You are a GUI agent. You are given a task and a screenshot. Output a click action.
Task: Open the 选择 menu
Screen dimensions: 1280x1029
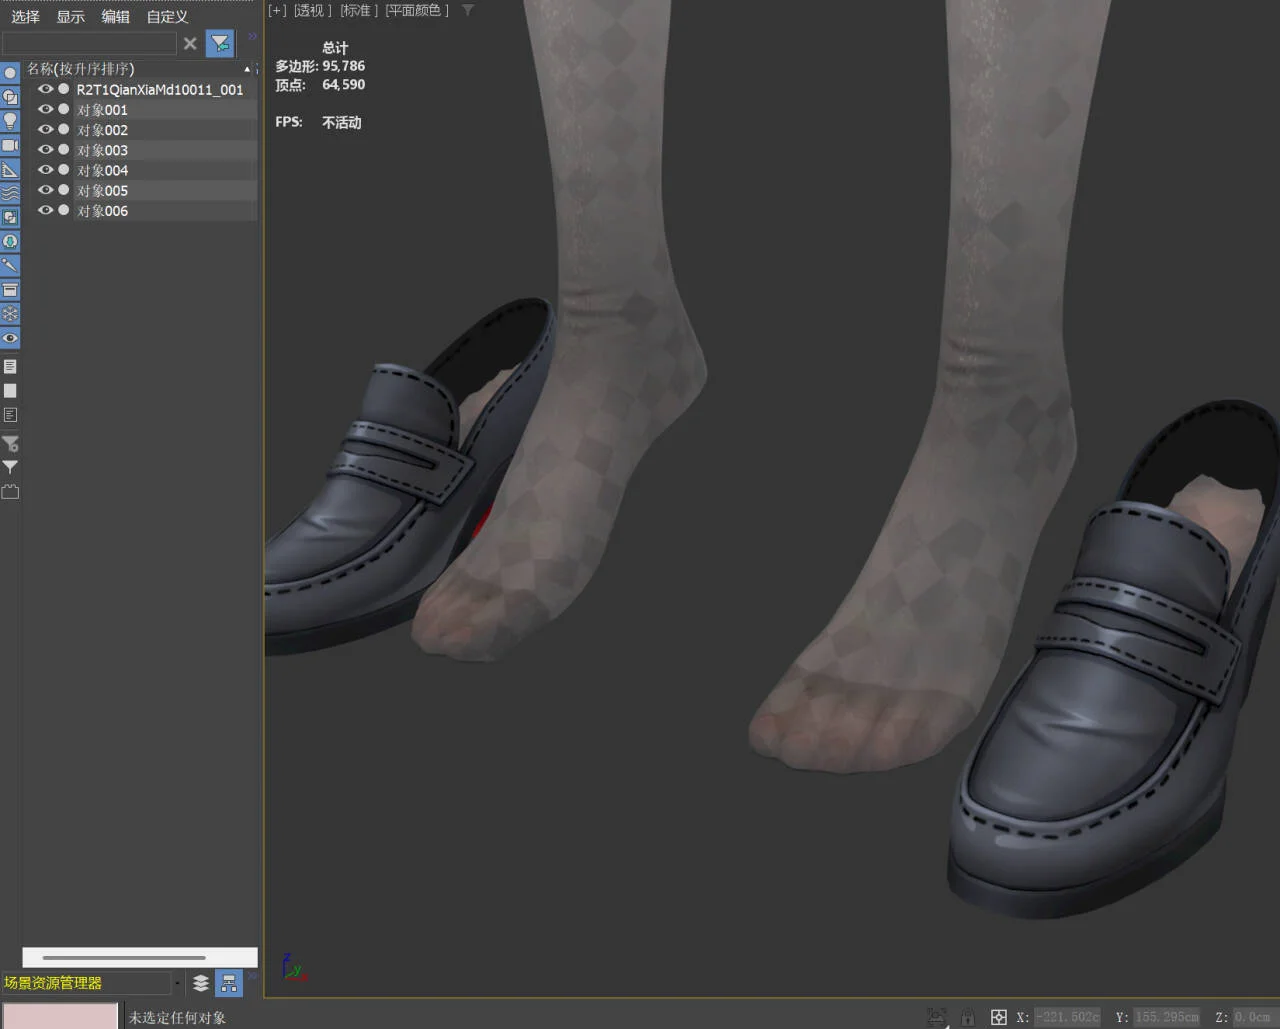25,17
